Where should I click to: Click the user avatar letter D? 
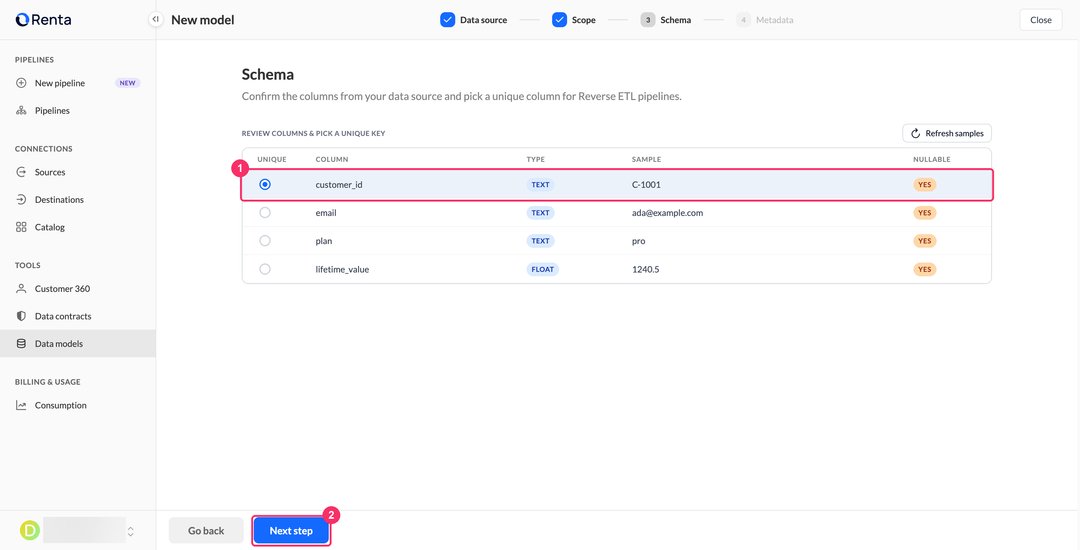[x=30, y=530]
